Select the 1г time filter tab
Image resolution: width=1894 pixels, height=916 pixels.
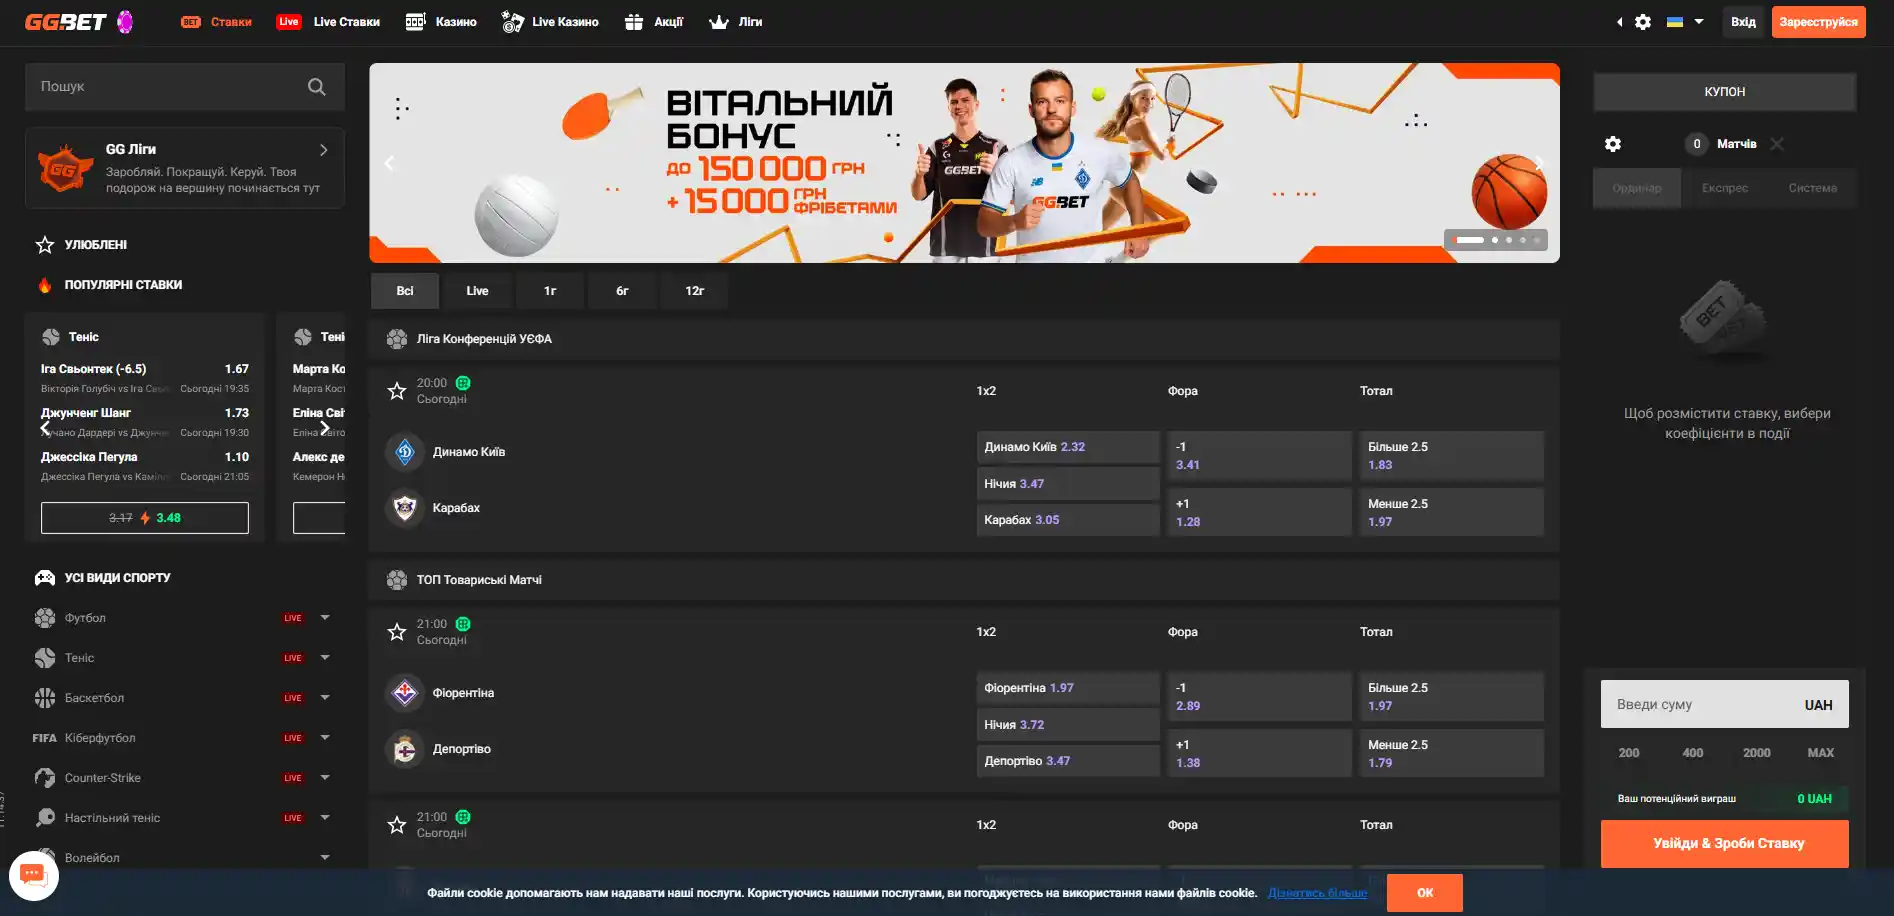tap(550, 291)
